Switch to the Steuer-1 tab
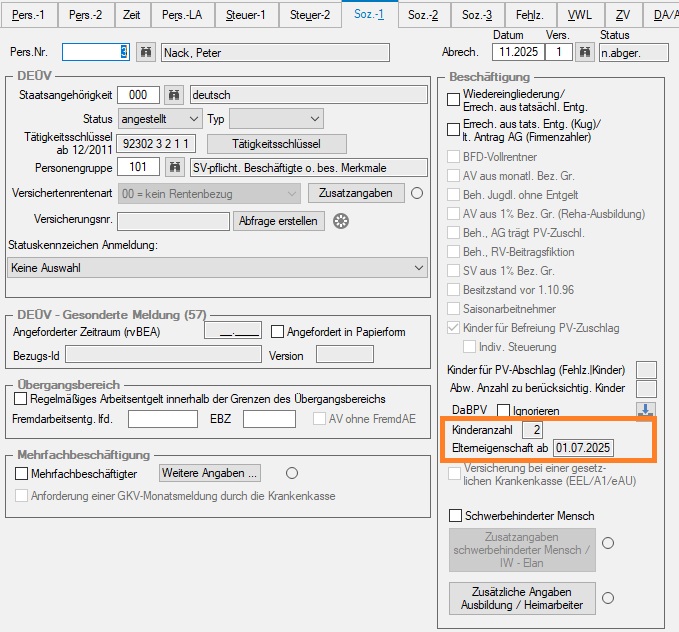Screen dimensions: 679x632 pyautogui.click(x=246, y=15)
